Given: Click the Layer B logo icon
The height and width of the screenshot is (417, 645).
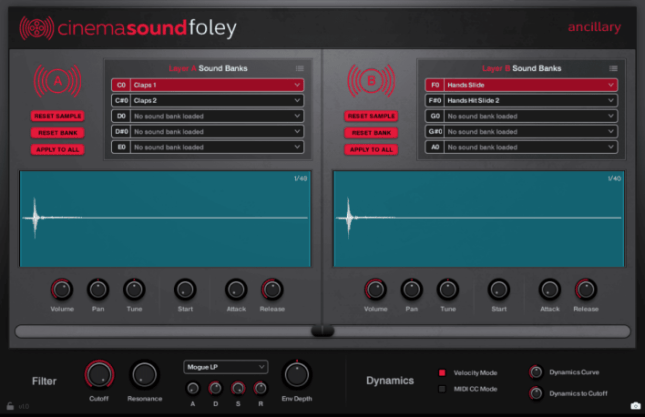Looking at the screenshot, I should coord(371,81).
